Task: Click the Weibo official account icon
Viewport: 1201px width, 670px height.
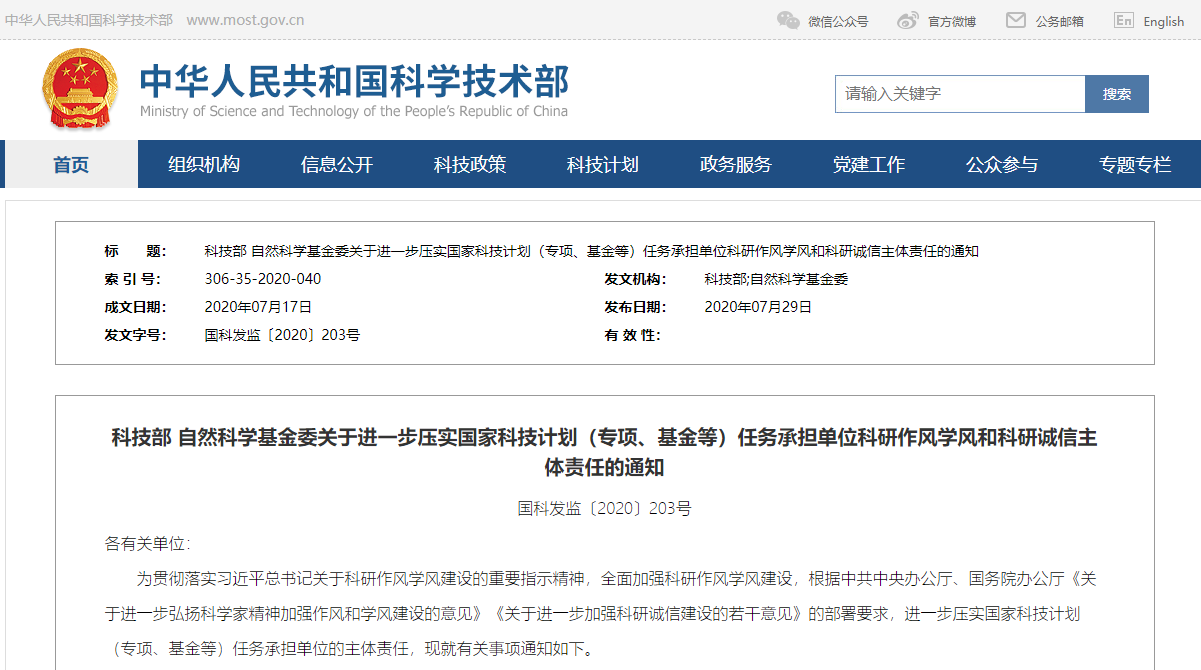Action: (907, 20)
